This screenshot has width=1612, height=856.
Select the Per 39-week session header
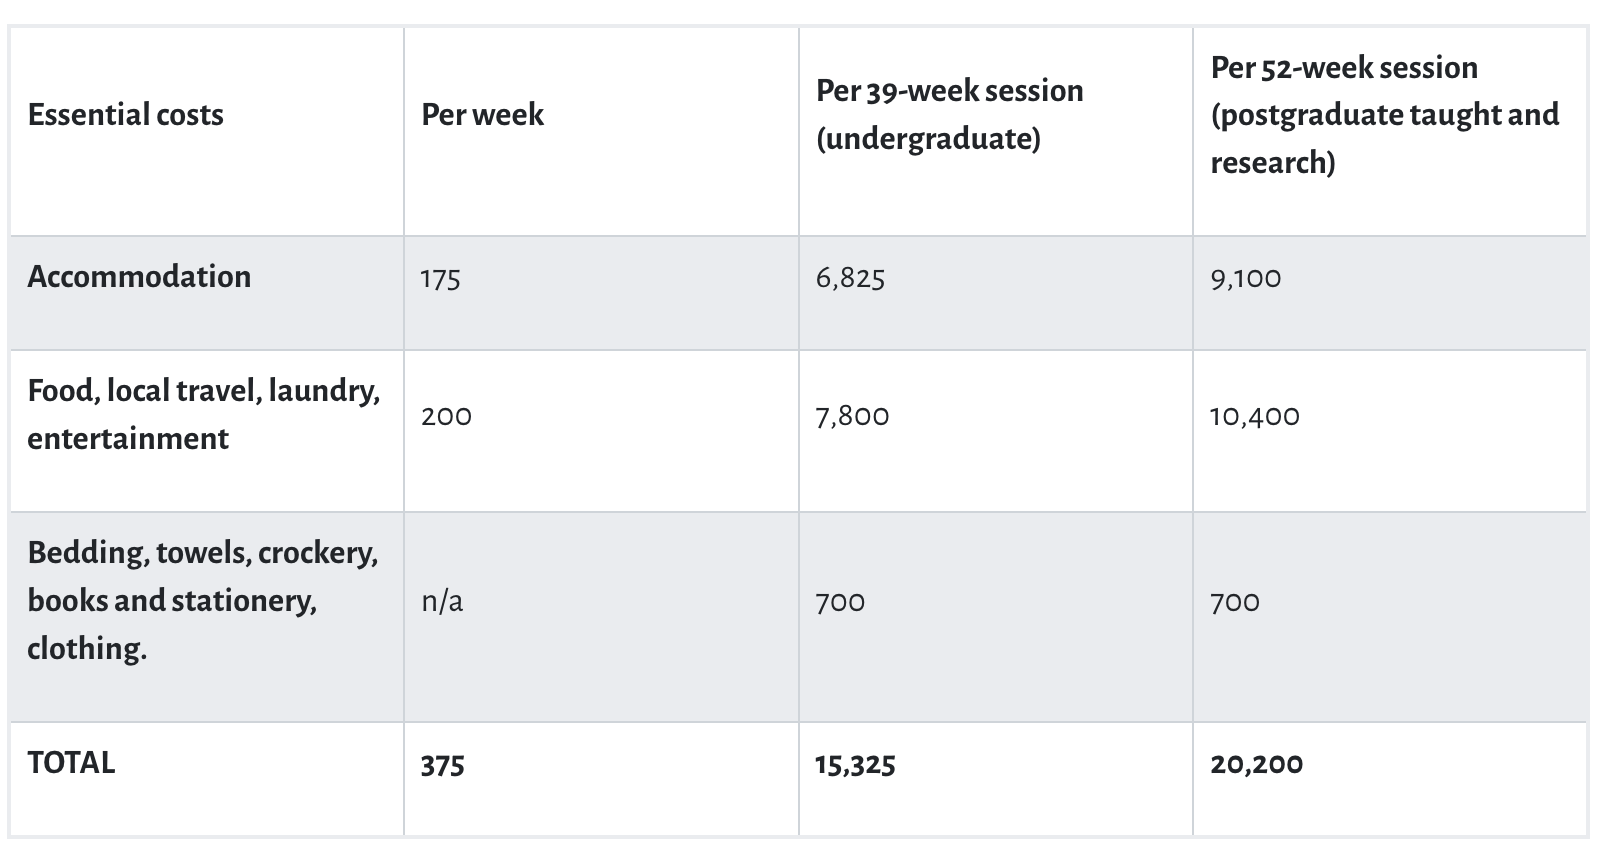coord(949,114)
